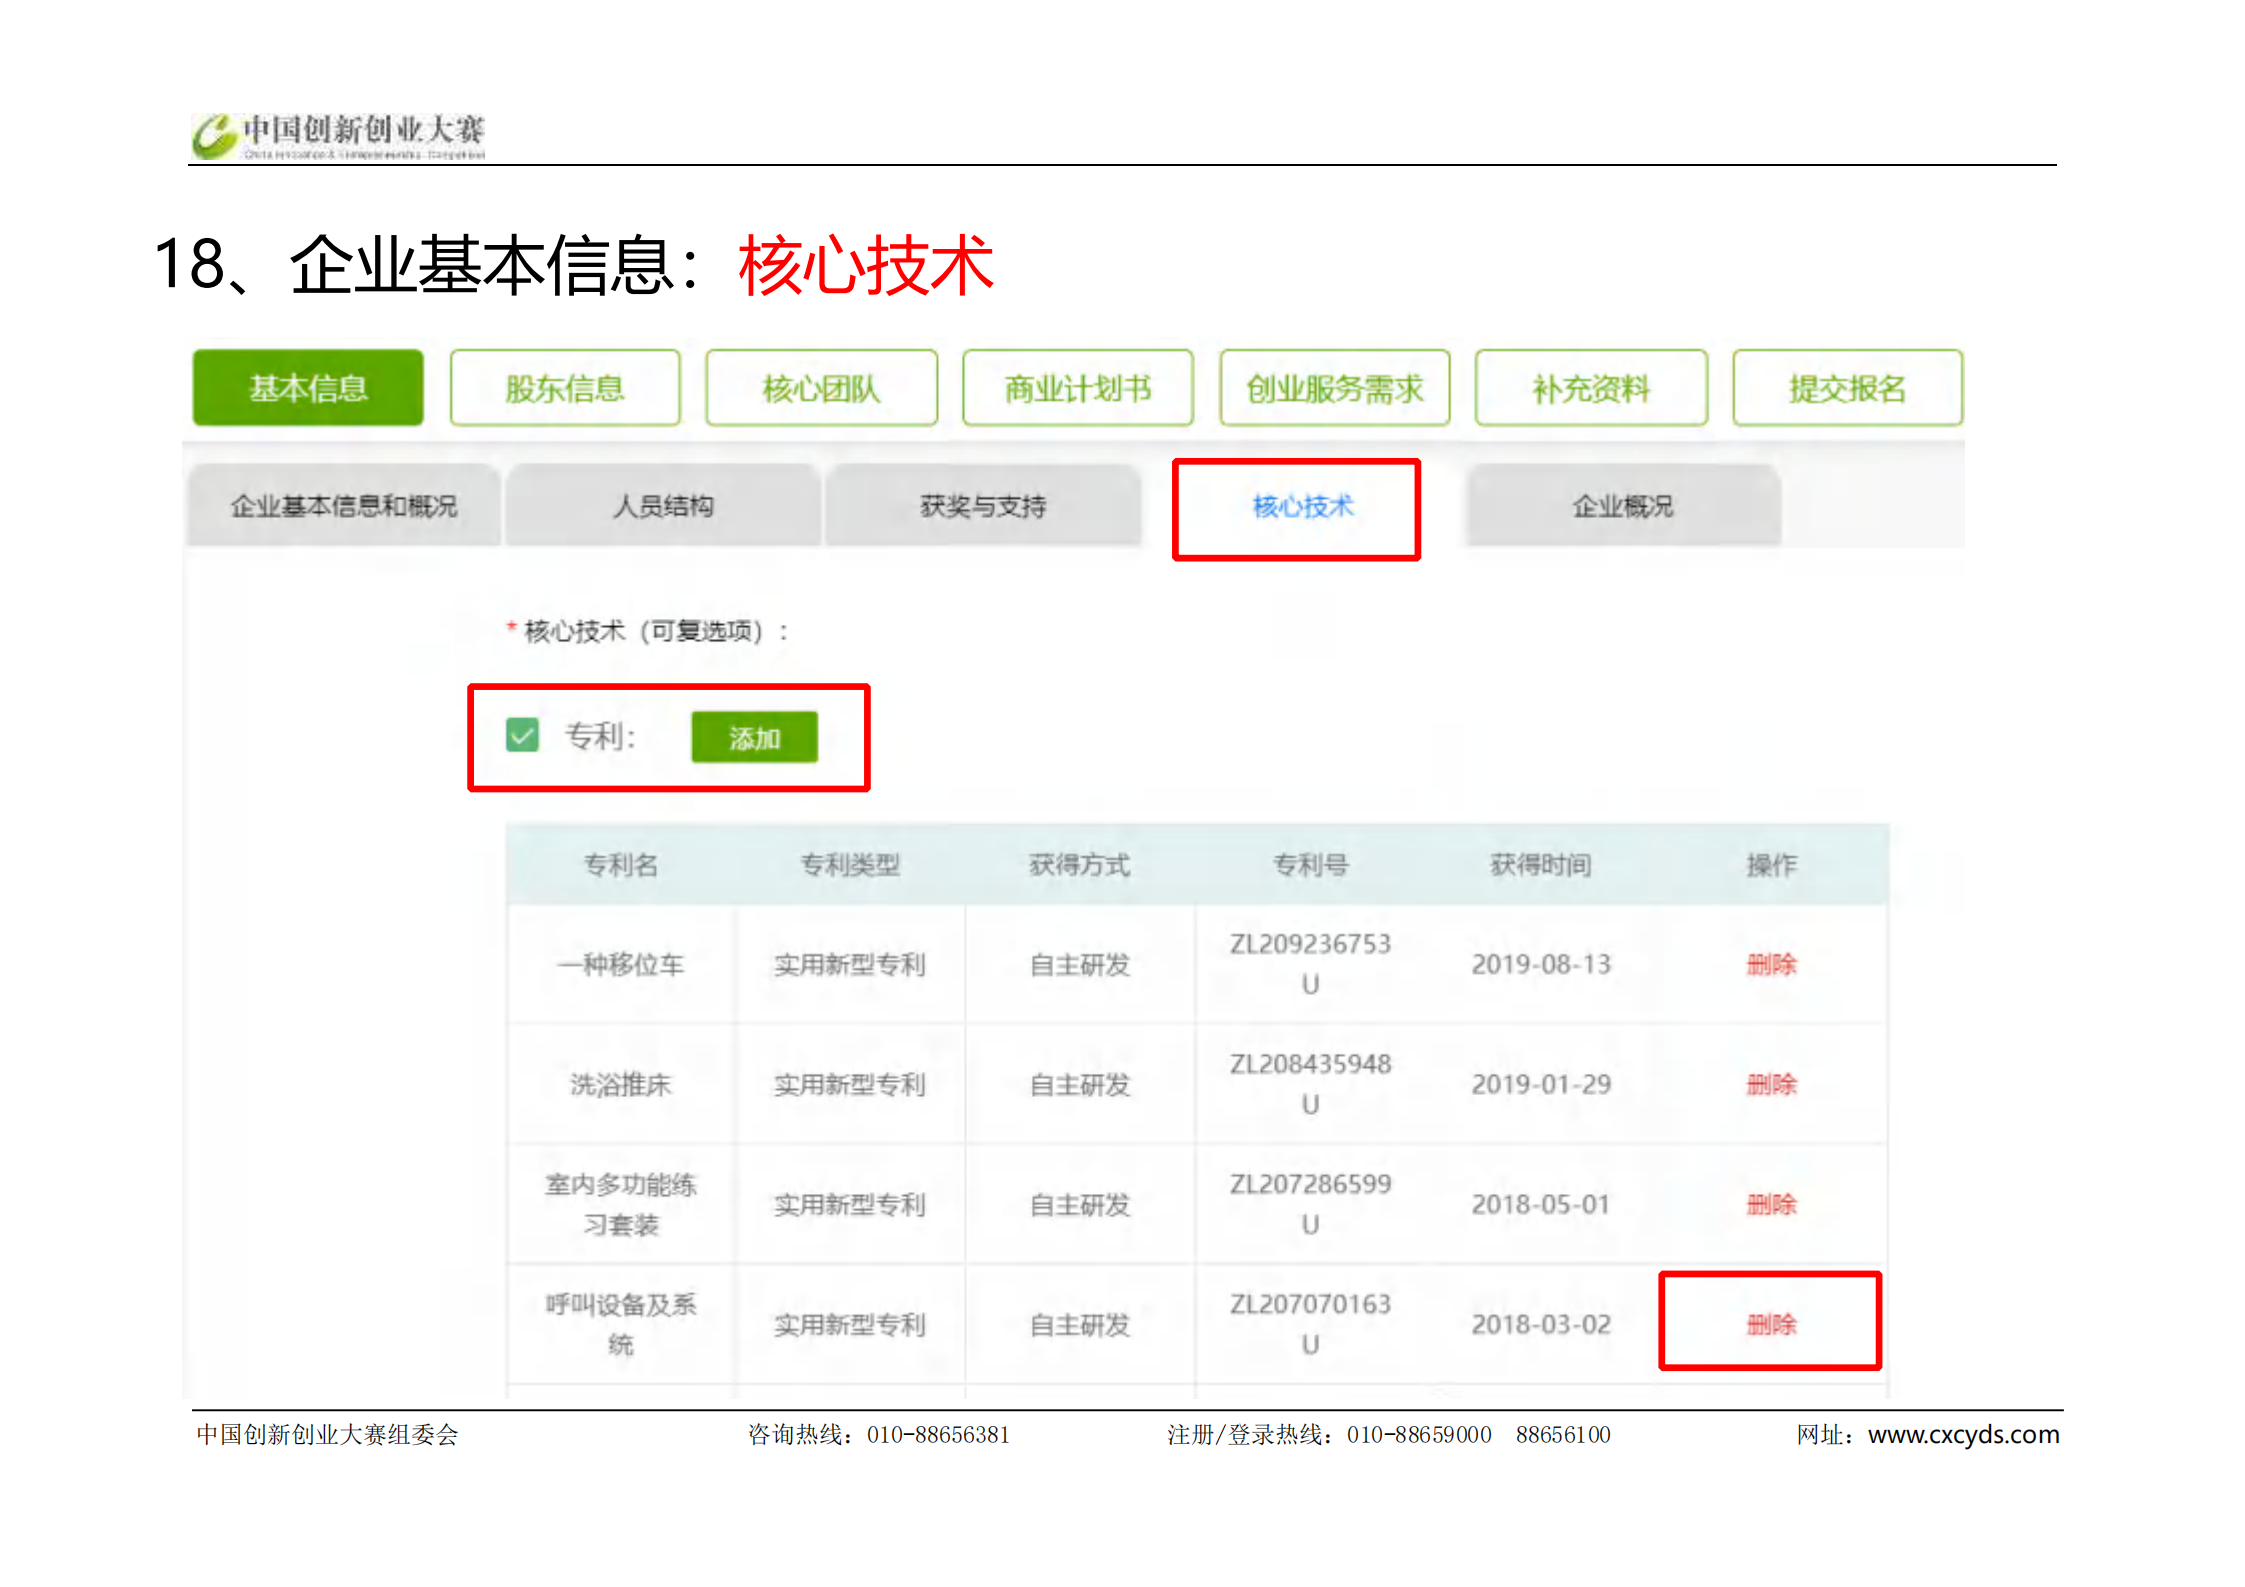
Task: Open the 企业概况 sub-tab
Action: (x=1622, y=506)
